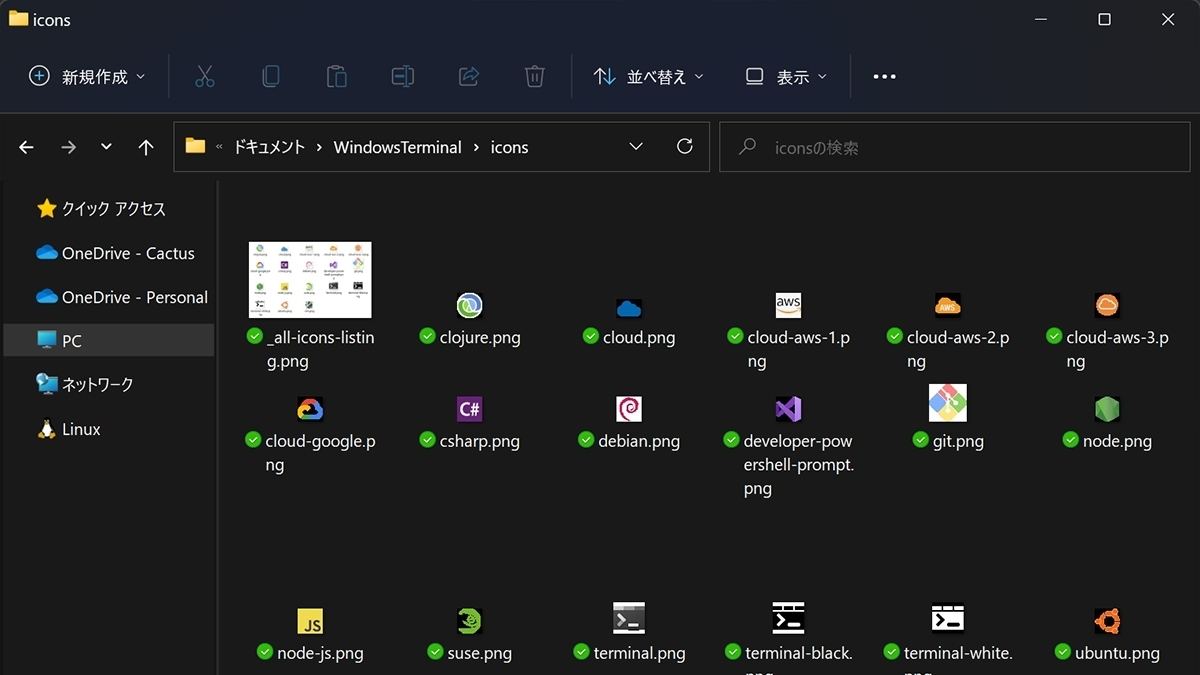
Task: Expand subfolders after WindowsTerminal breadcrumb
Action: point(476,147)
